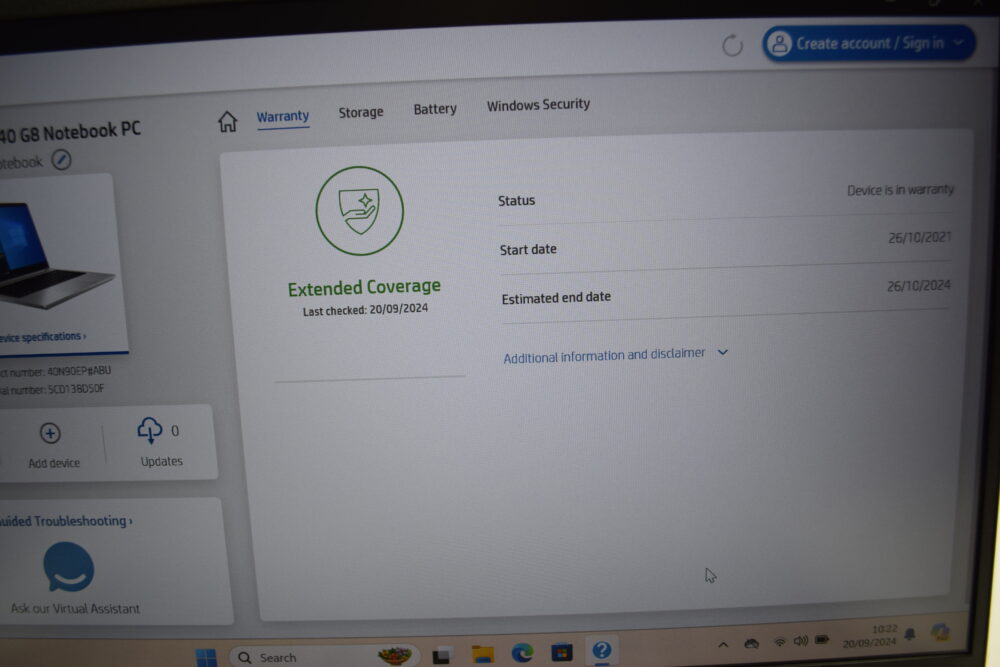Click HP Support Assistant taskbar icon
Viewport: 1000px width, 667px height.
point(601,650)
